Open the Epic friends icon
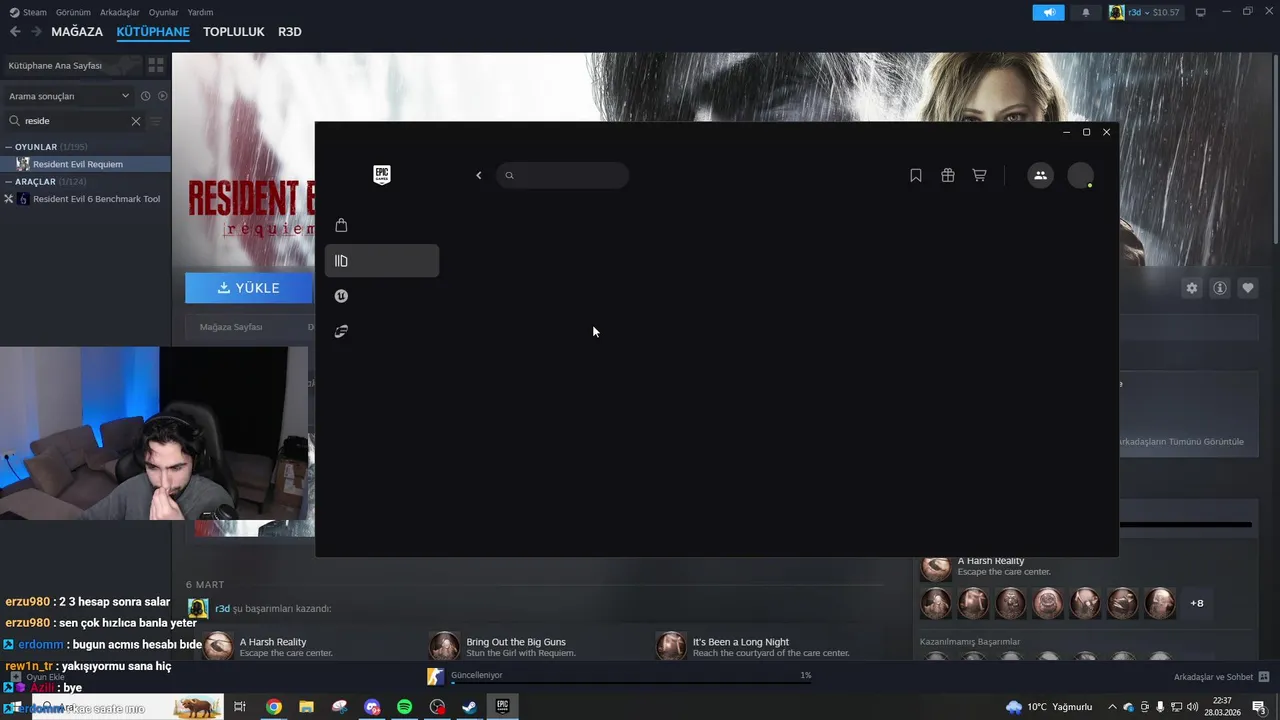This screenshot has height=720, width=1280. 1040,175
